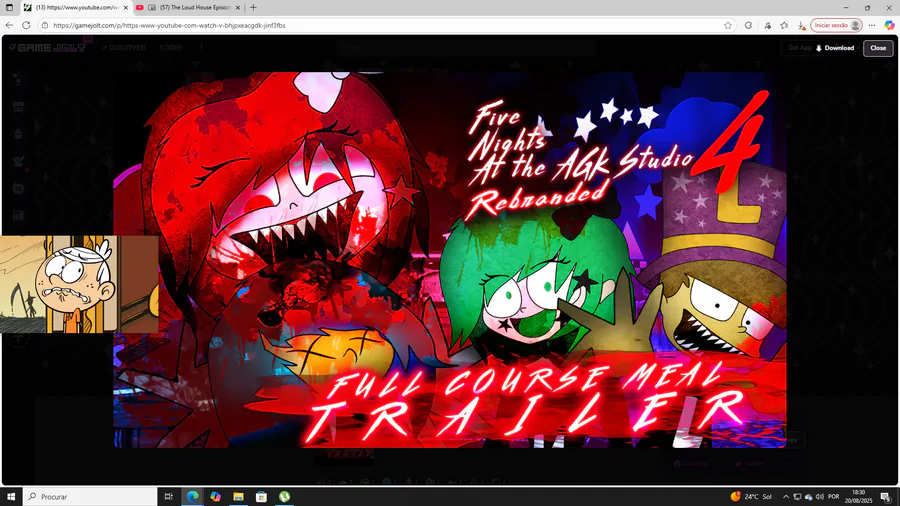Open the tab actions icon at top-left
This screenshot has width=900, height=506.
(9, 7)
